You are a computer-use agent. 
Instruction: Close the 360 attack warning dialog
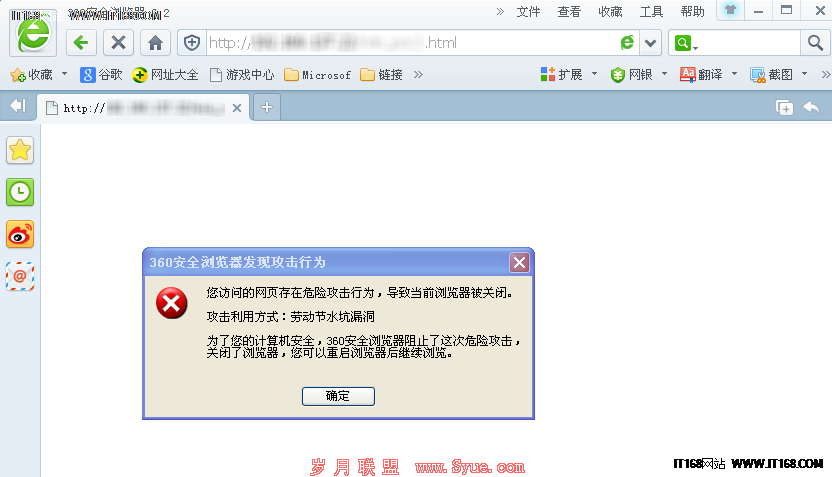(x=519, y=262)
